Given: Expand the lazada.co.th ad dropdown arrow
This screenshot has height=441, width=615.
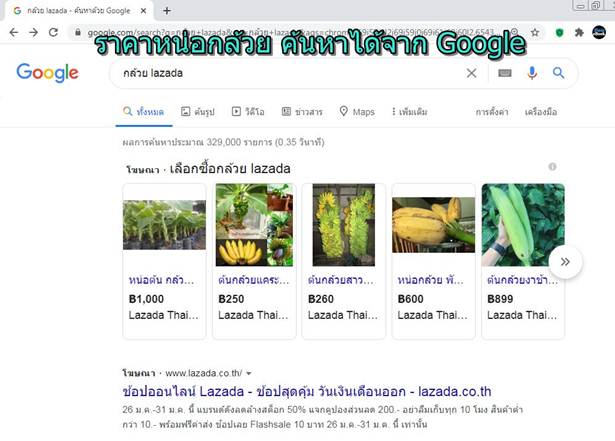Looking at the screenshot, I should pos(249,374).
